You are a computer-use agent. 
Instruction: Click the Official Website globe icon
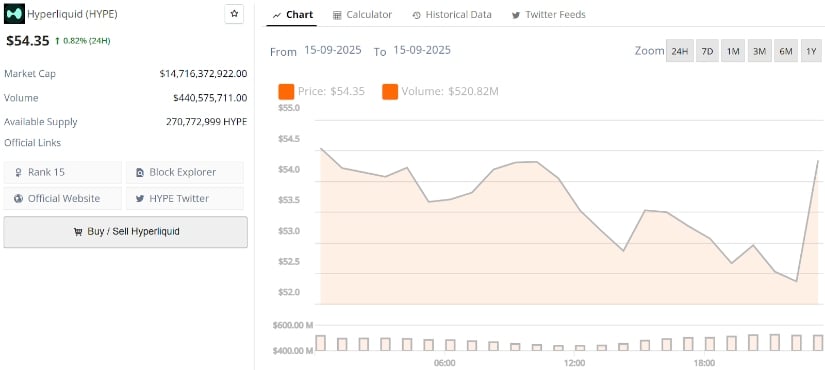pos(18,198)
